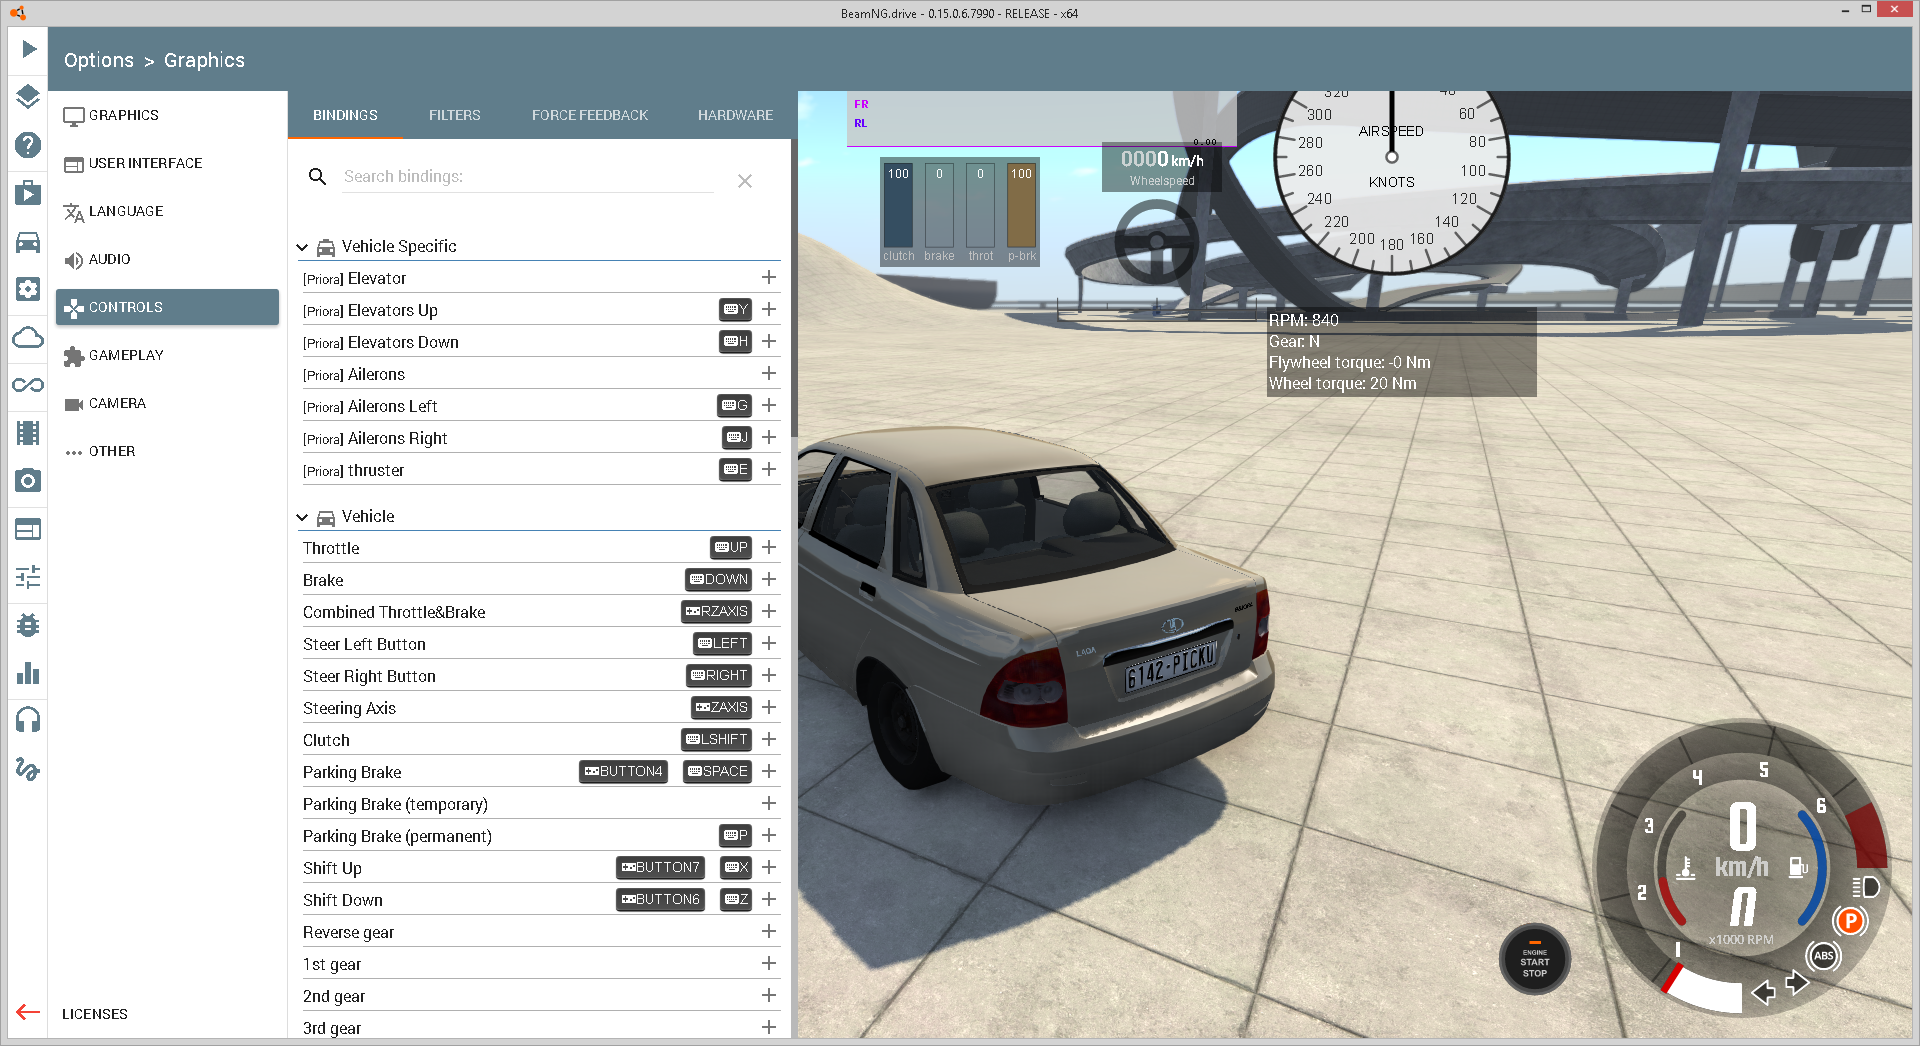Click the search magnifier icon
This screenshot has height=1046, width=1920.
coord(317,177)
